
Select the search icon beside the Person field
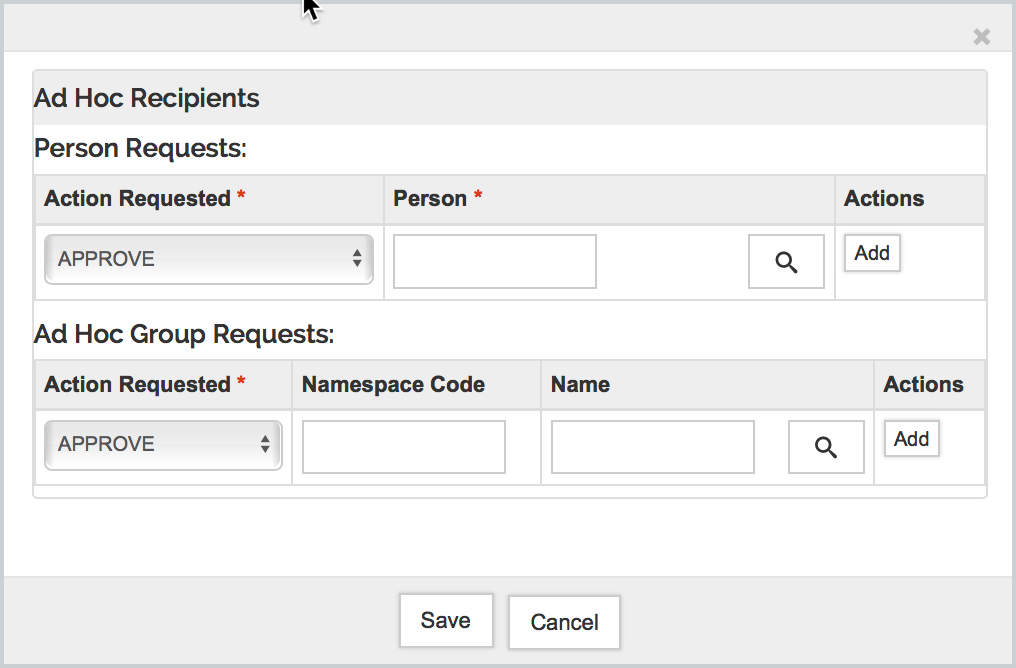point(786,261)
